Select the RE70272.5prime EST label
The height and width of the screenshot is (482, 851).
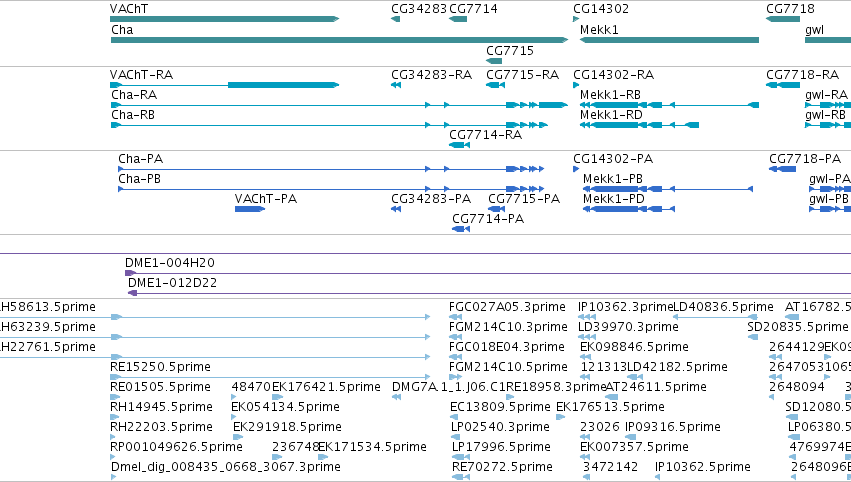pos(503,467)
